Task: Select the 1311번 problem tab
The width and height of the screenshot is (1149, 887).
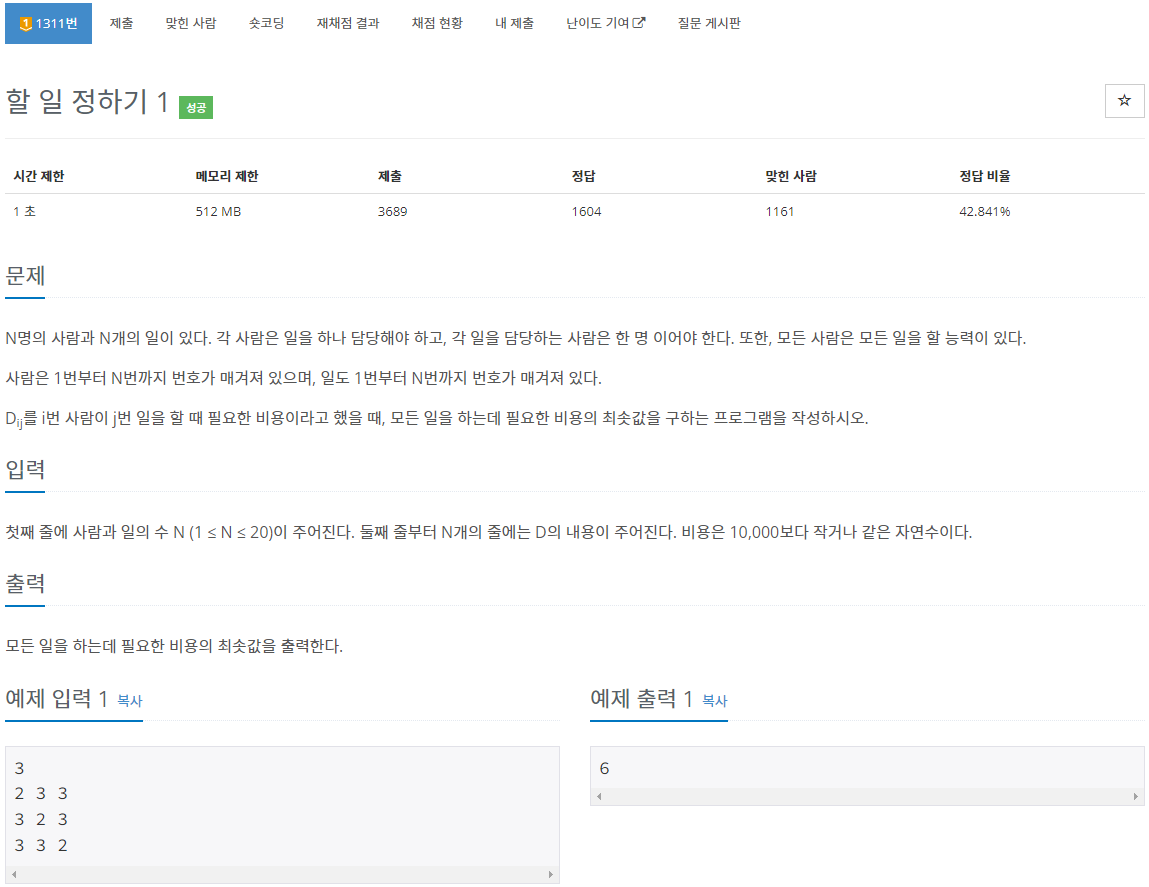Action: [x=48, y=22]
